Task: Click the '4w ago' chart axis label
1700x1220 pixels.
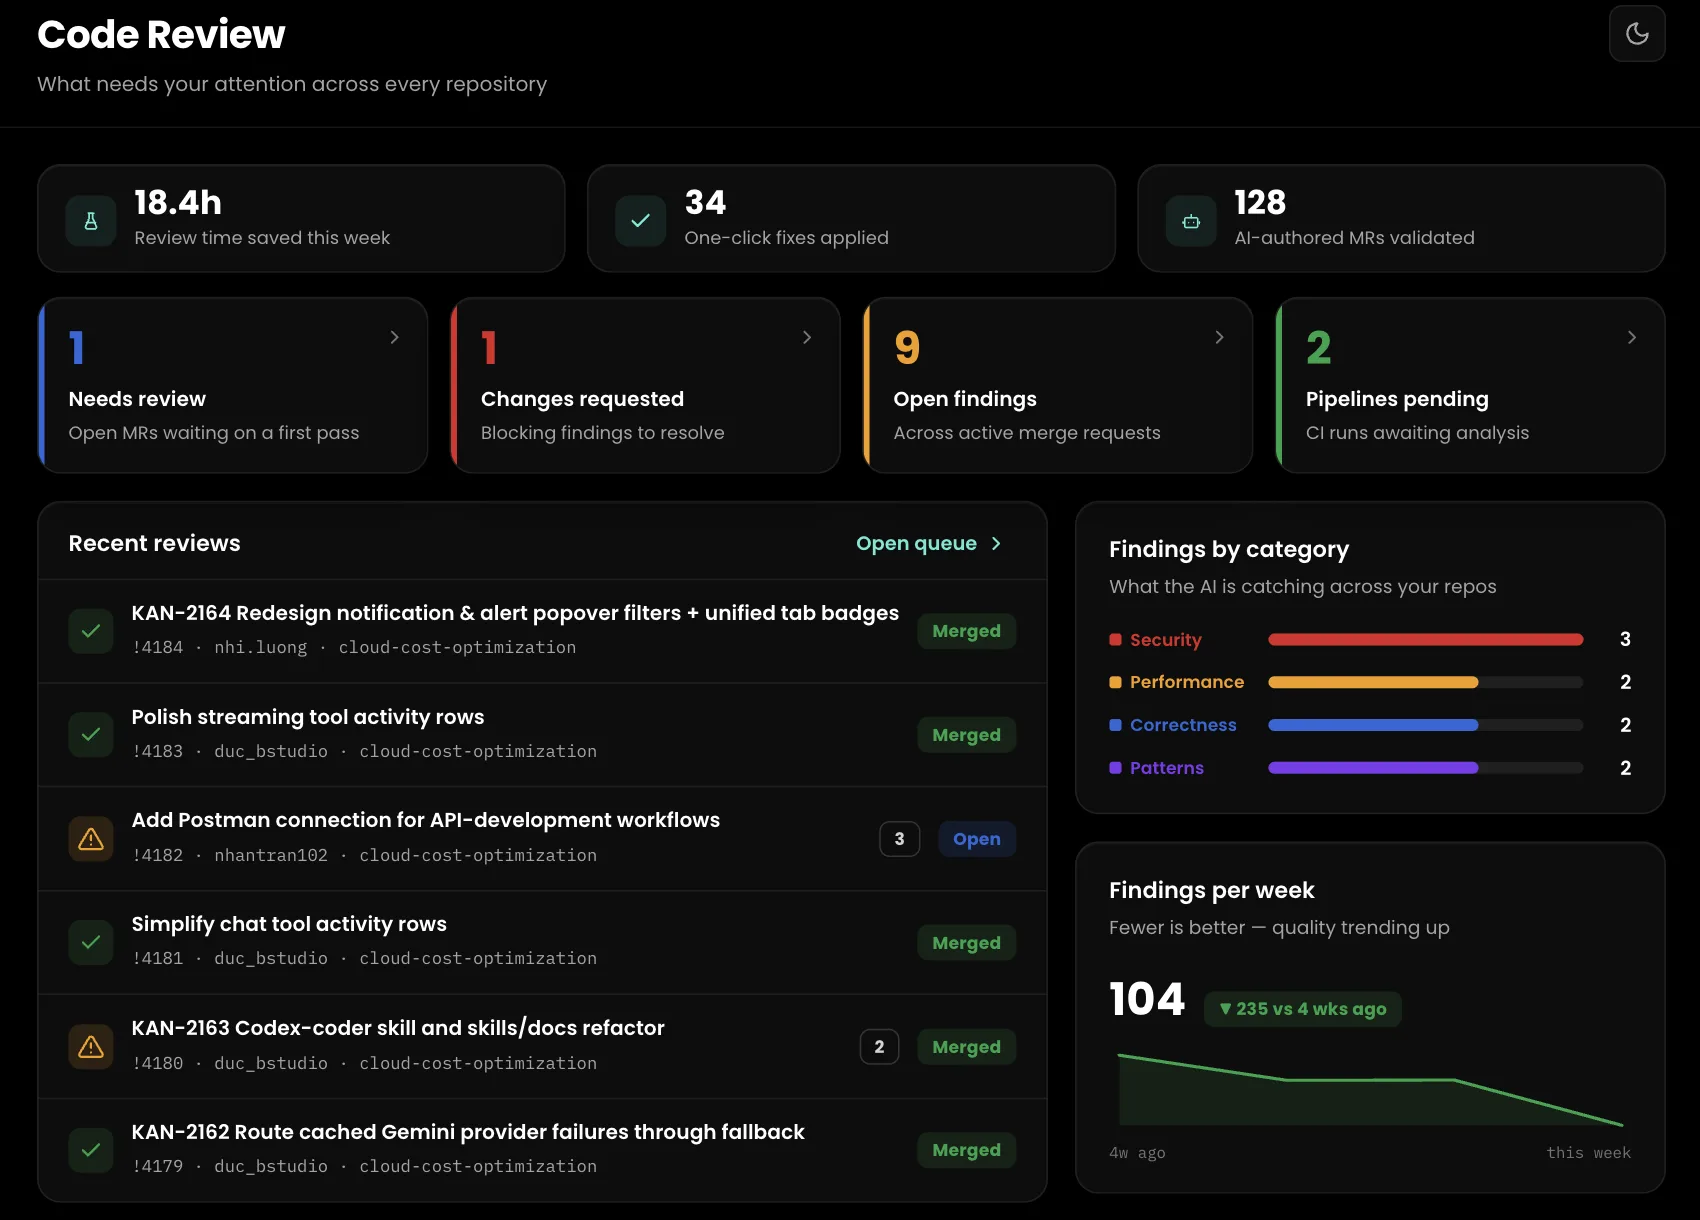Action: pyautogui.click(x=1137, y=1153)
